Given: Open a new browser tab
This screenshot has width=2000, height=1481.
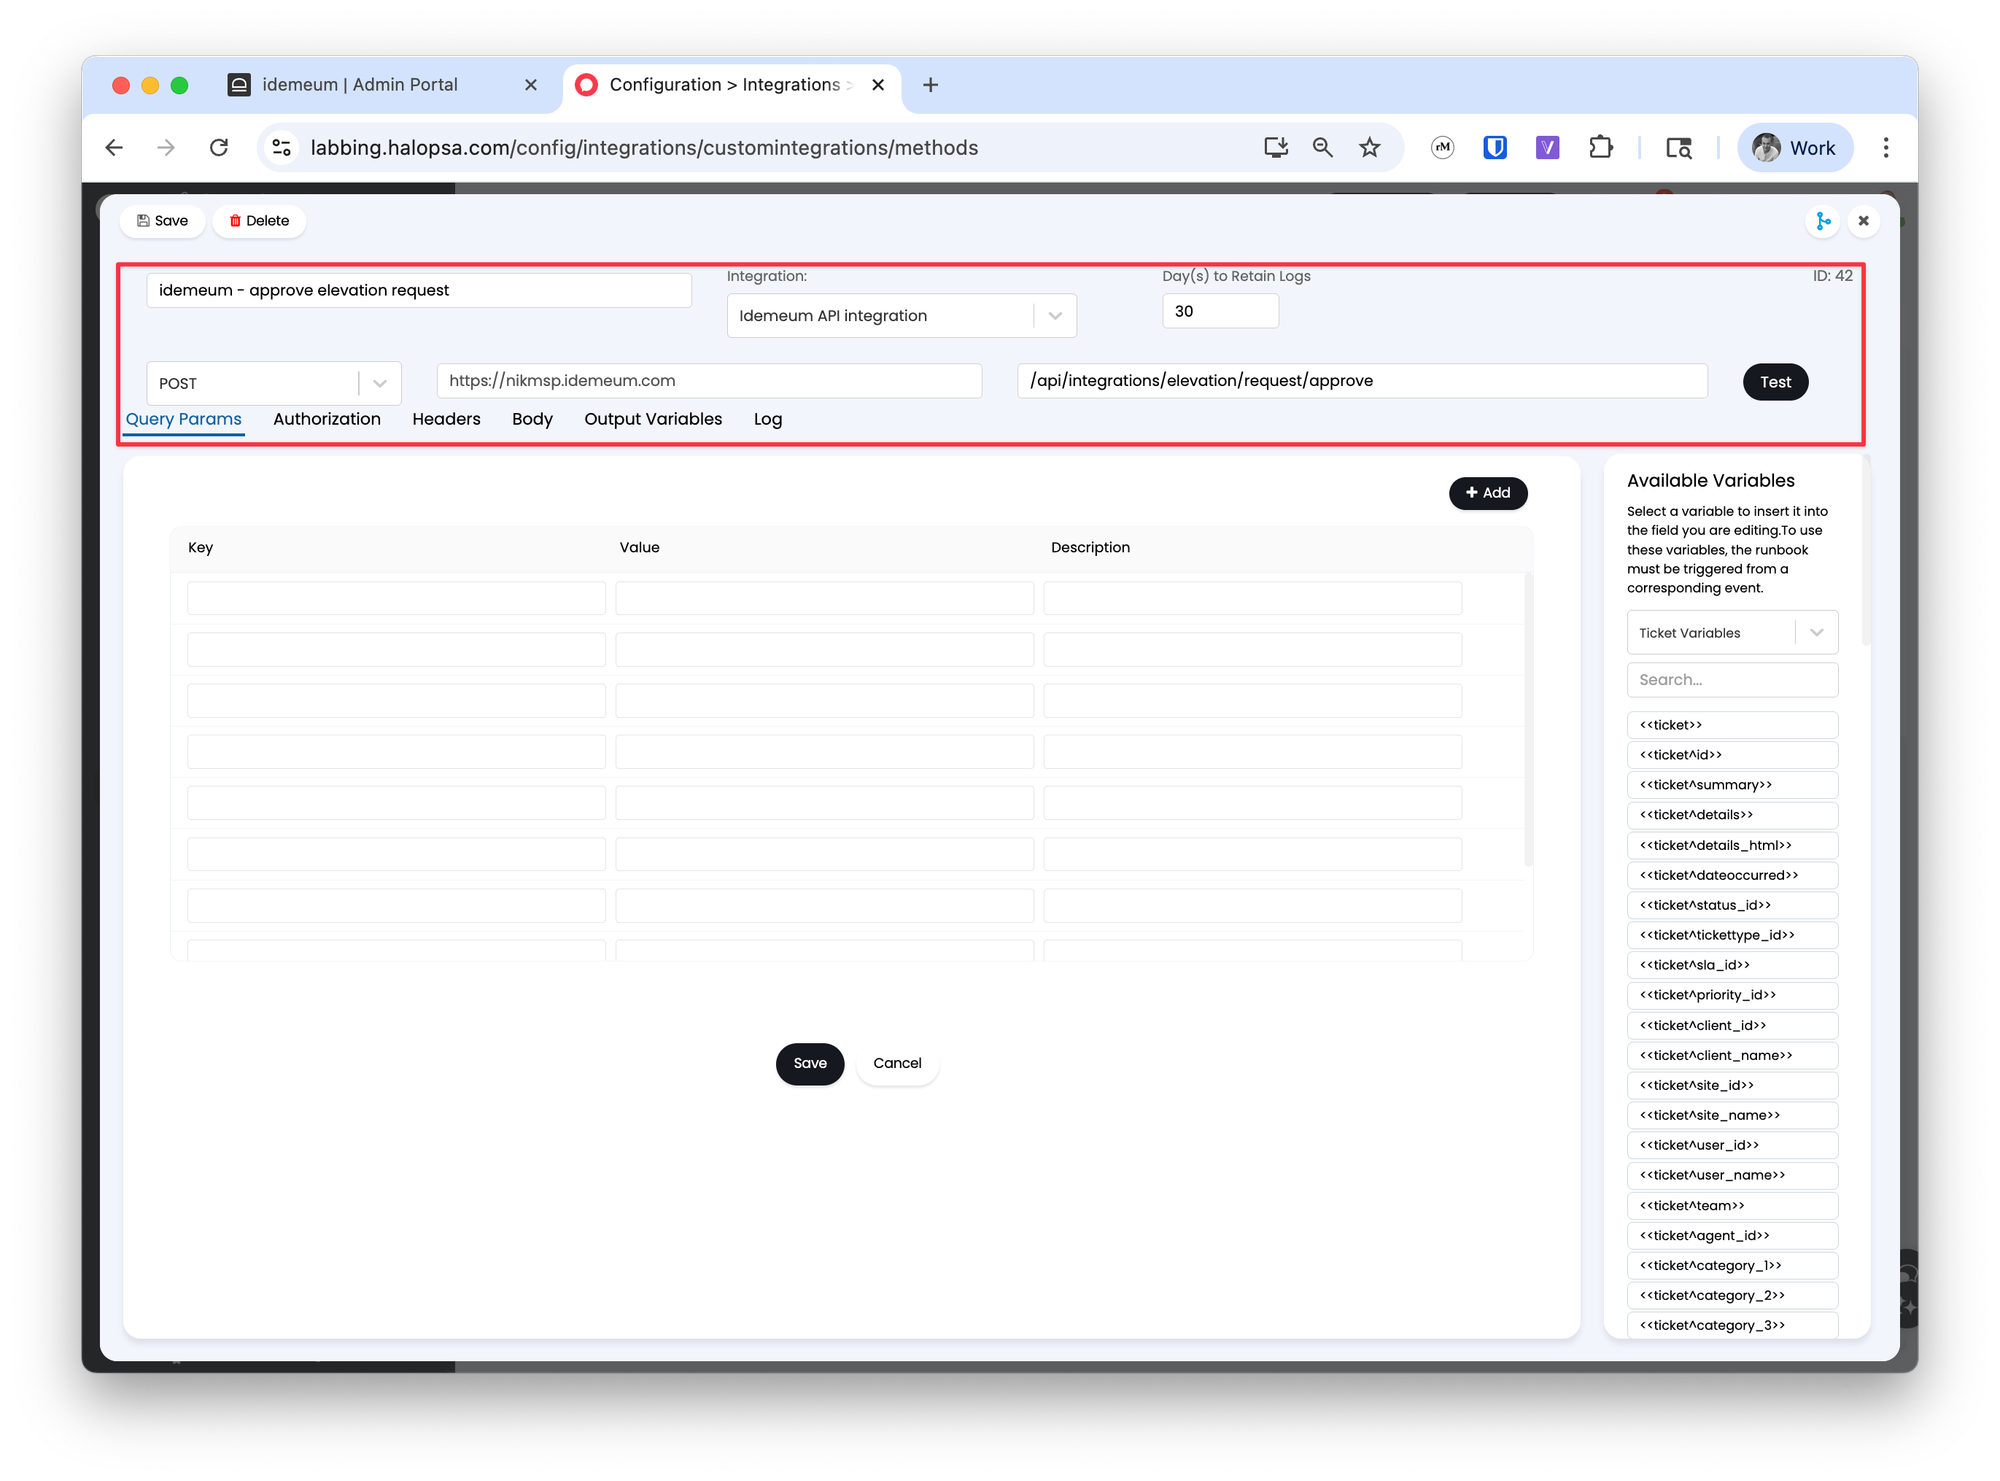Looking at the screenshot, I should [x=930, y=85].
